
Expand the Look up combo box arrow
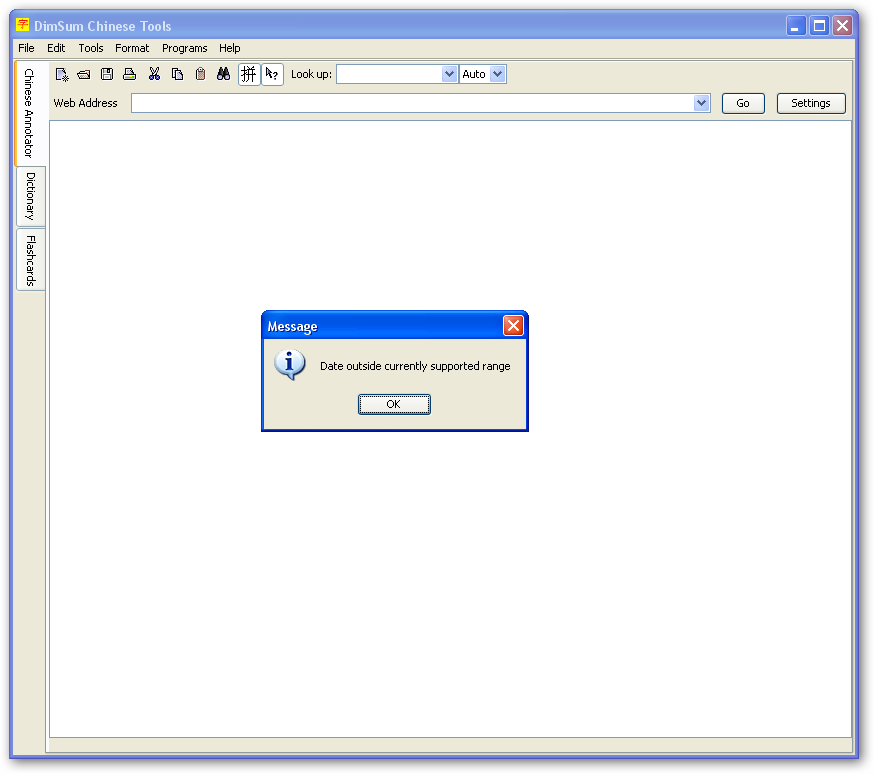click(x=449, y=74)
